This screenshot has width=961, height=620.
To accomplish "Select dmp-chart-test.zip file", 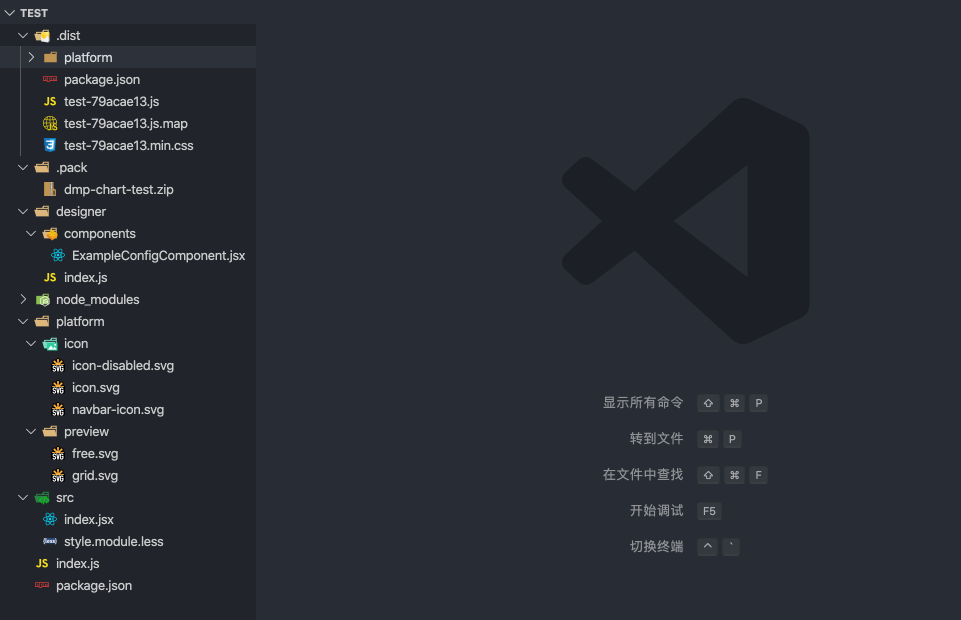I will pos(119,190).
